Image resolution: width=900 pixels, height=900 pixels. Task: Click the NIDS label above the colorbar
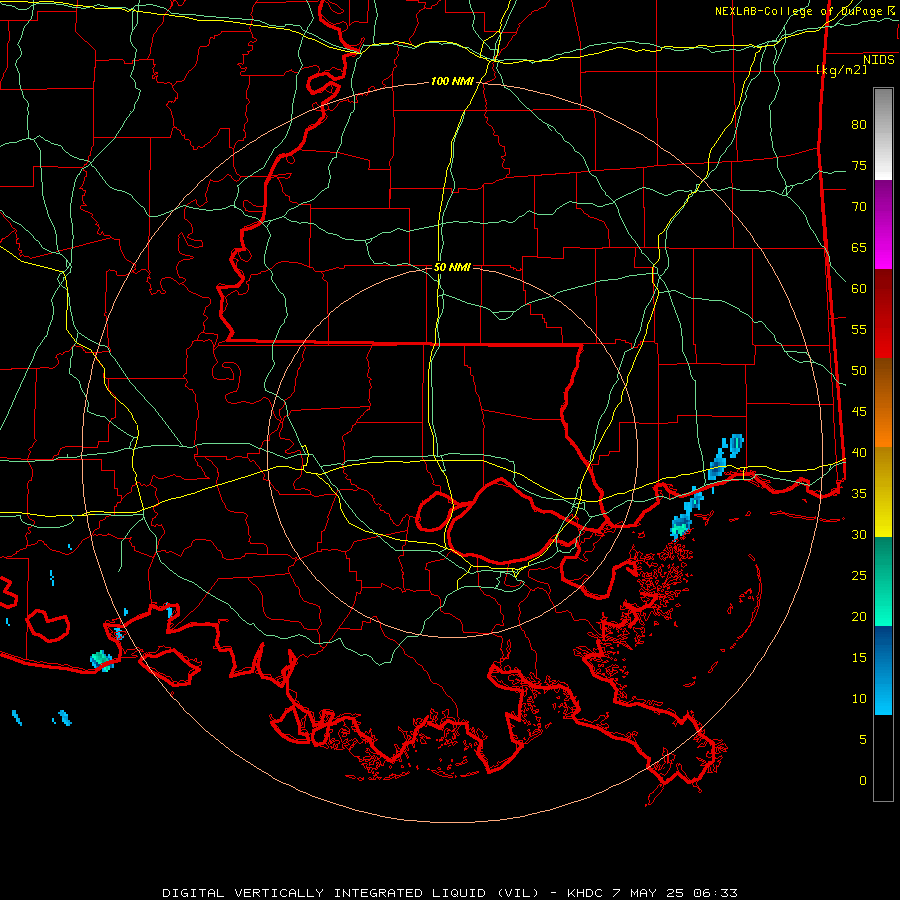click(879, 60)
